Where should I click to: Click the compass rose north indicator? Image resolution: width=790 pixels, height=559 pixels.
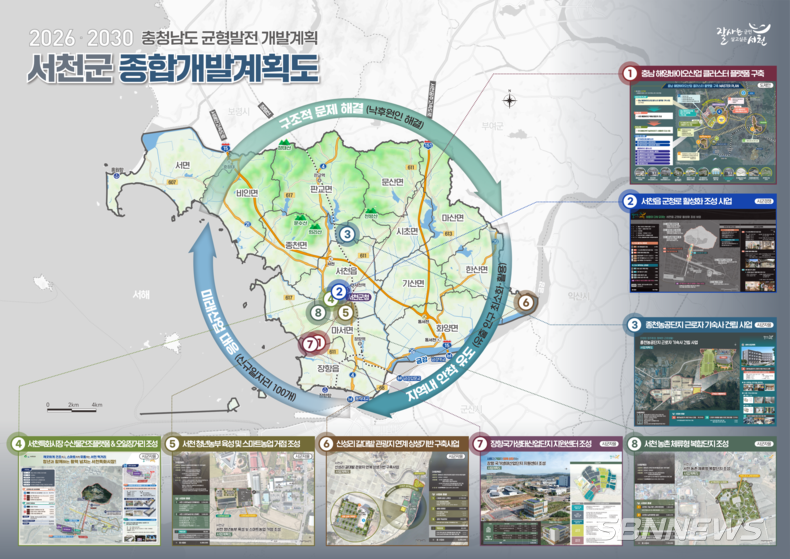(x=509, y=99)
